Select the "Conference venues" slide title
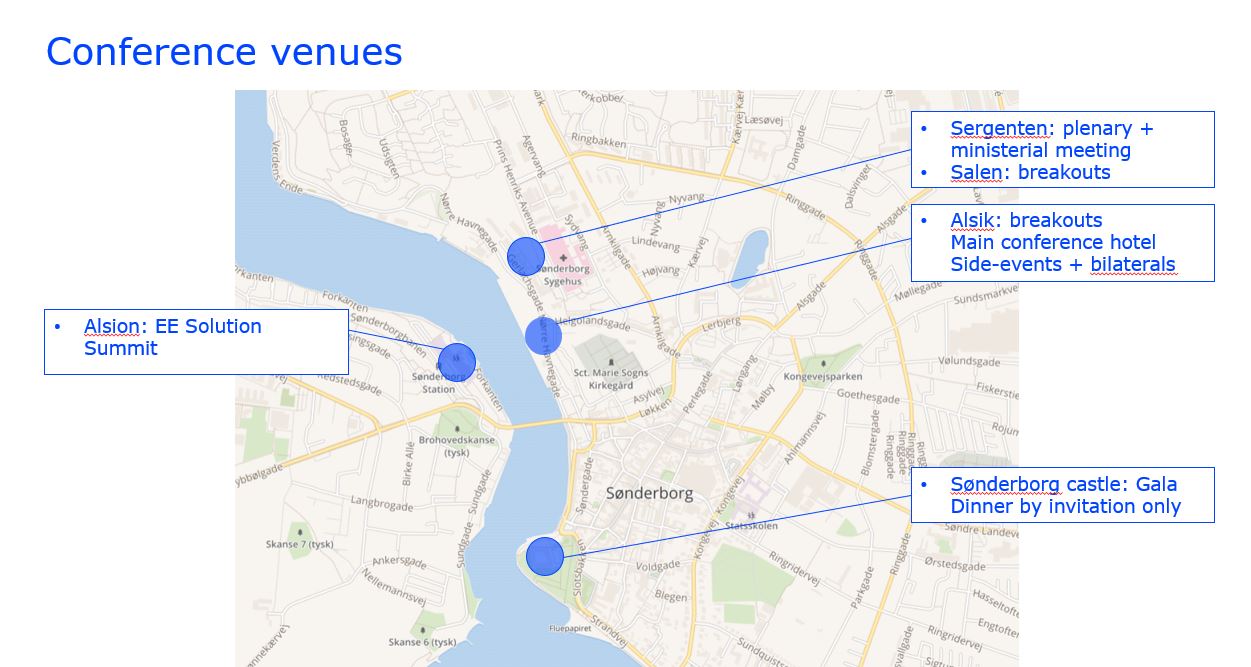The image size is (1251, 667). [x=224, y=52]
